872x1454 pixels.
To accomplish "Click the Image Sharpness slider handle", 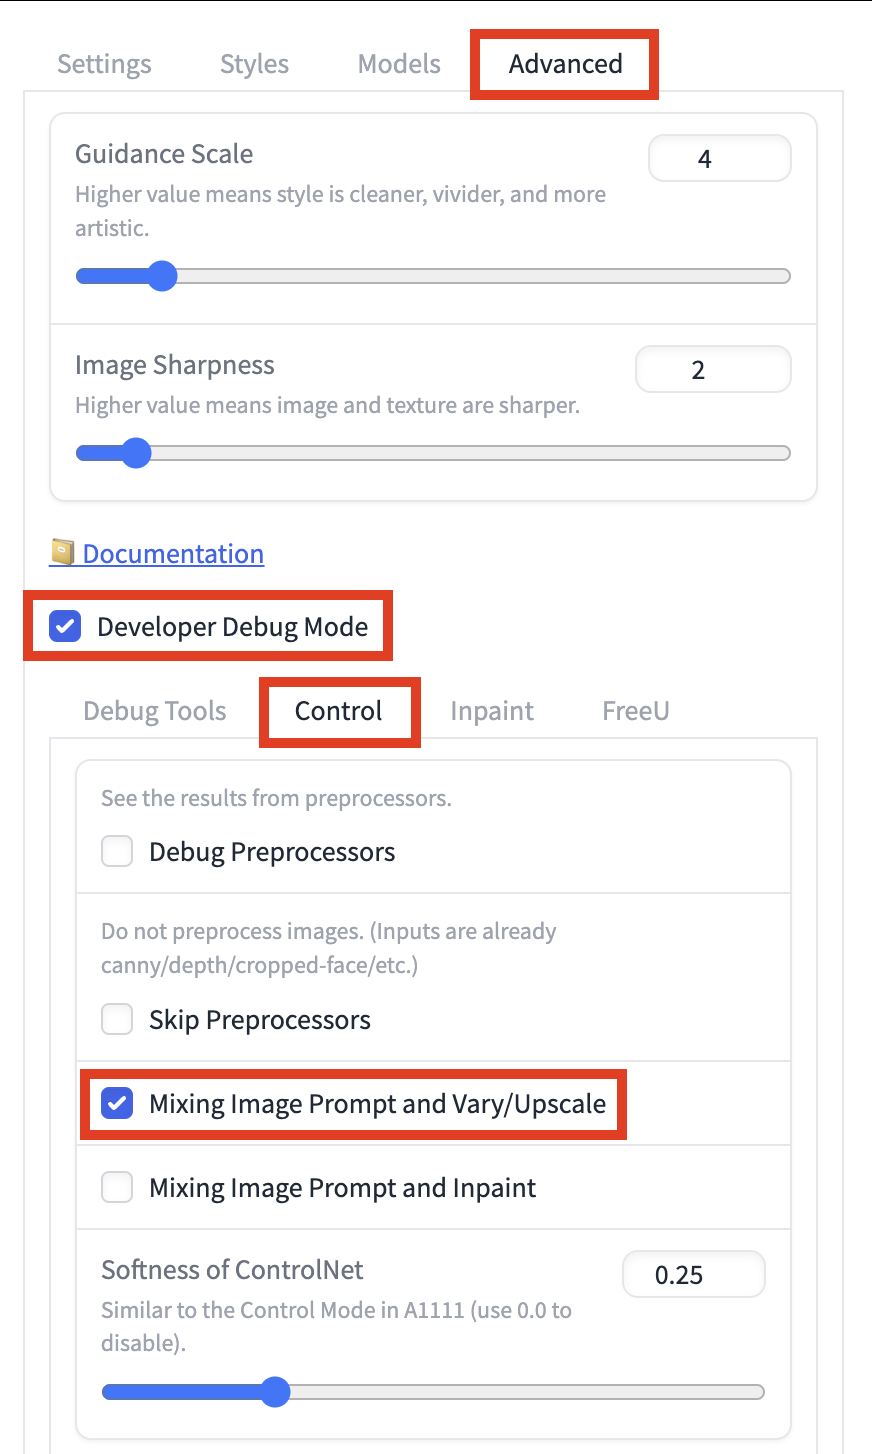I will [x=135, y=453].
